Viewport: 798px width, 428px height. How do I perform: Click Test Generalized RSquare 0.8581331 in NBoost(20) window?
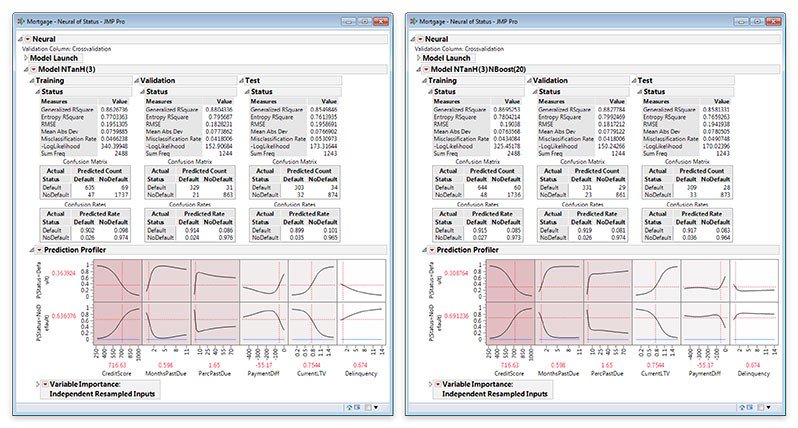tap(717, 109)
